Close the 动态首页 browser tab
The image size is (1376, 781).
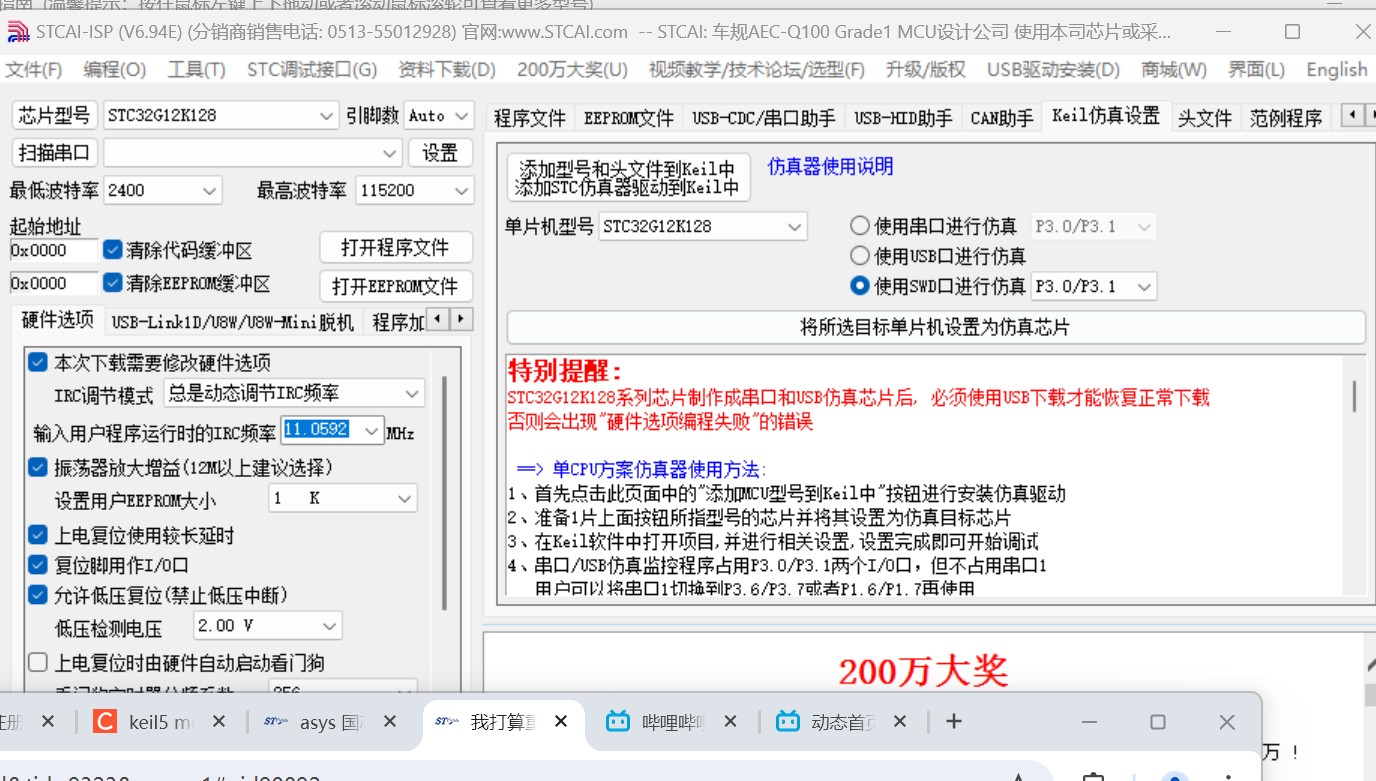coord(900,721)
